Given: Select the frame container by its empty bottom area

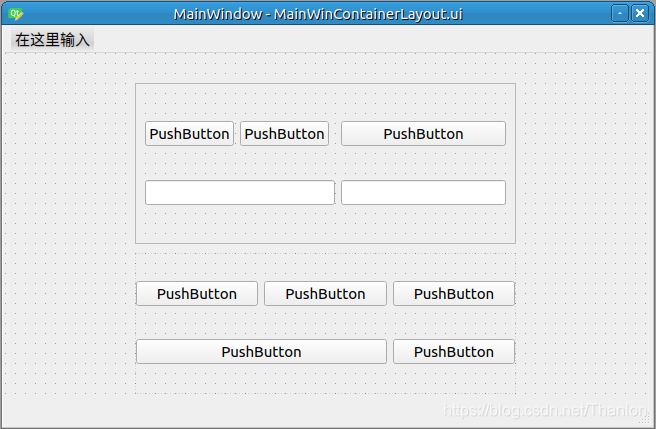Looking at the screenshot, I should 325,226.
